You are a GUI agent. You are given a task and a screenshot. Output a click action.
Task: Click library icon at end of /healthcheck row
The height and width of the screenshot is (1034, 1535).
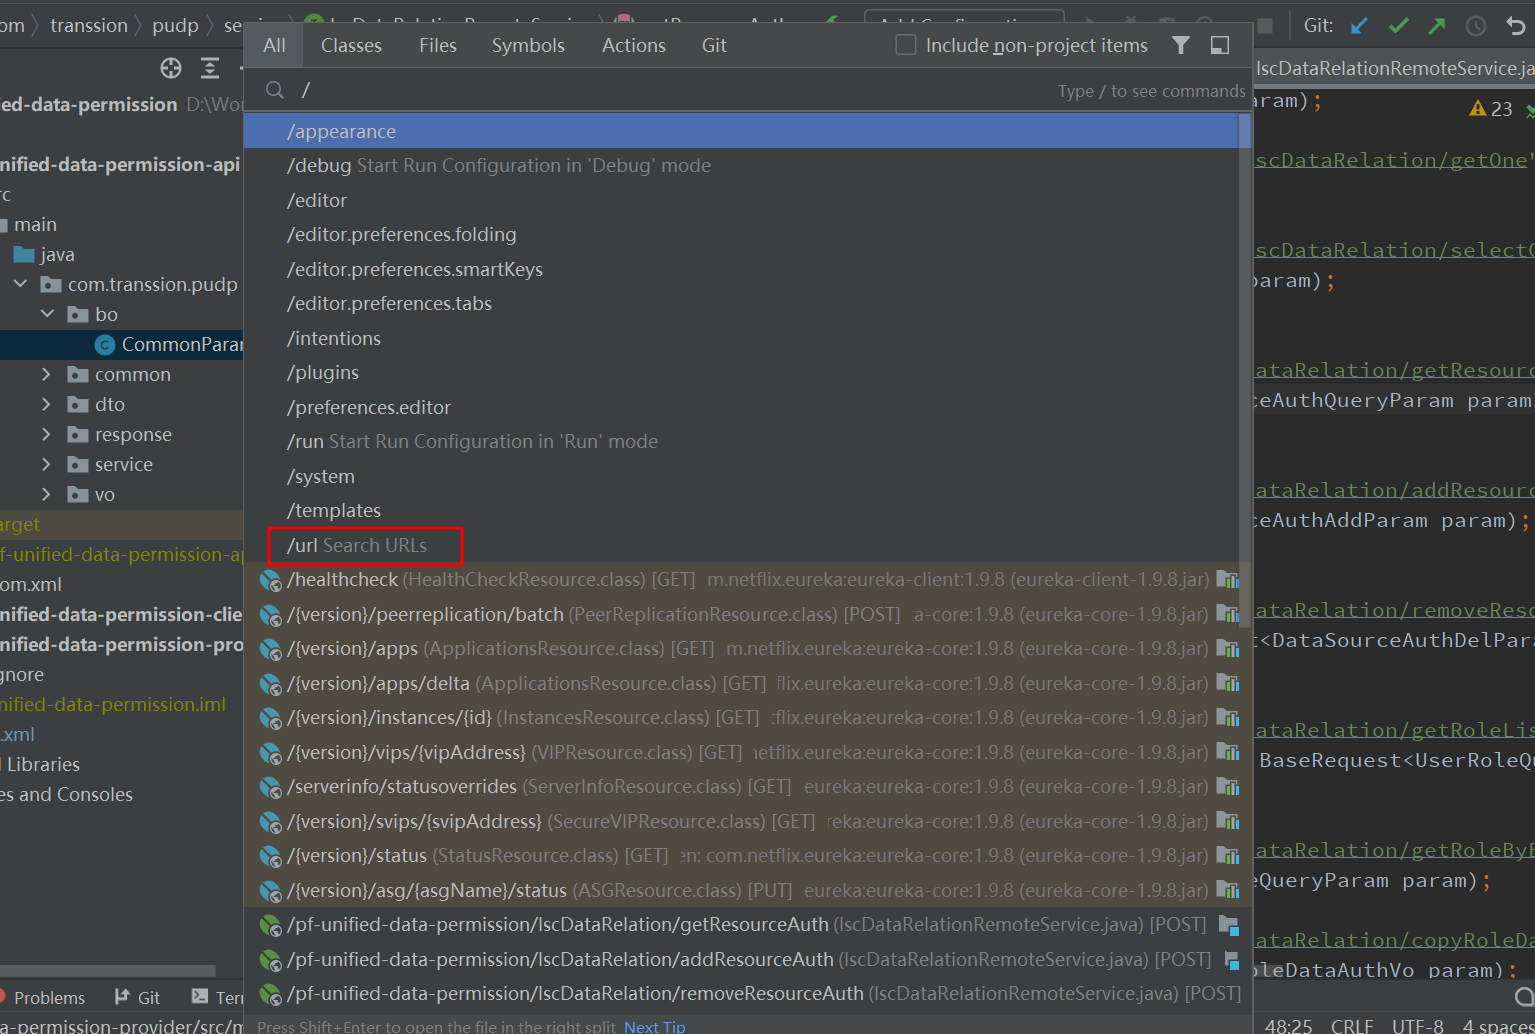coord(1227,579)
